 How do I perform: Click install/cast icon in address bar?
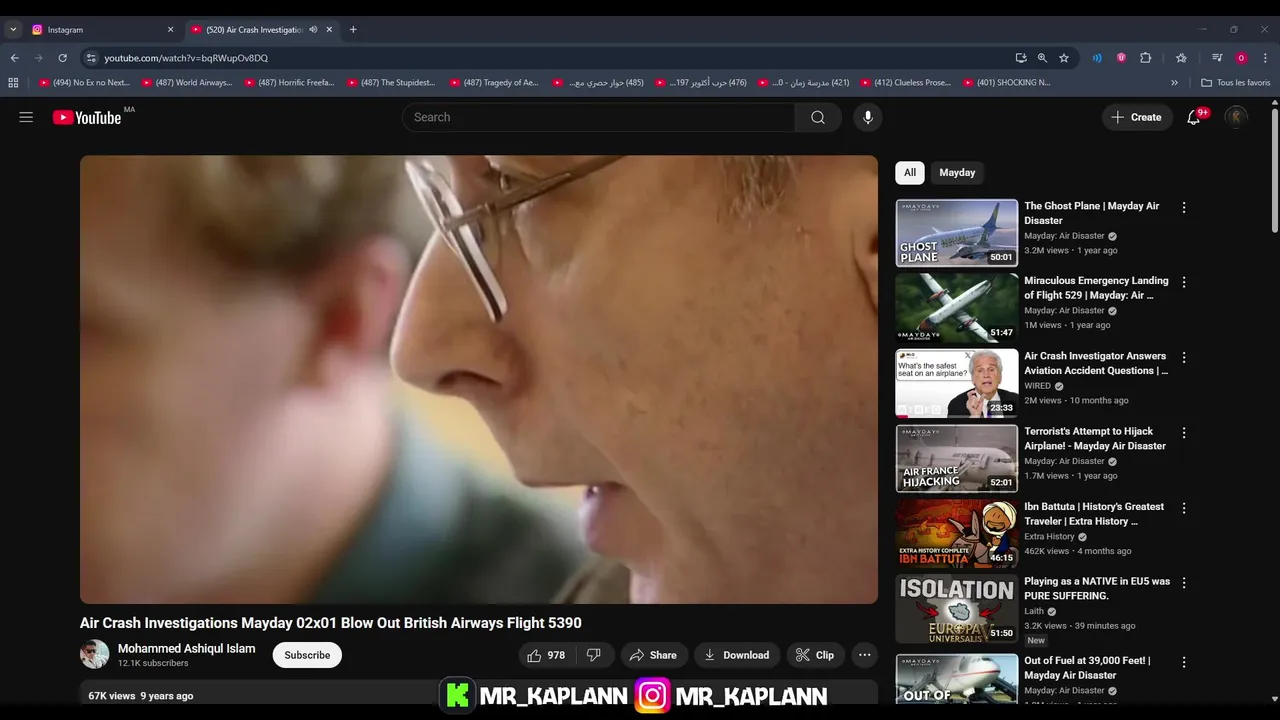pyautogui.click(x=1020, y=58)
